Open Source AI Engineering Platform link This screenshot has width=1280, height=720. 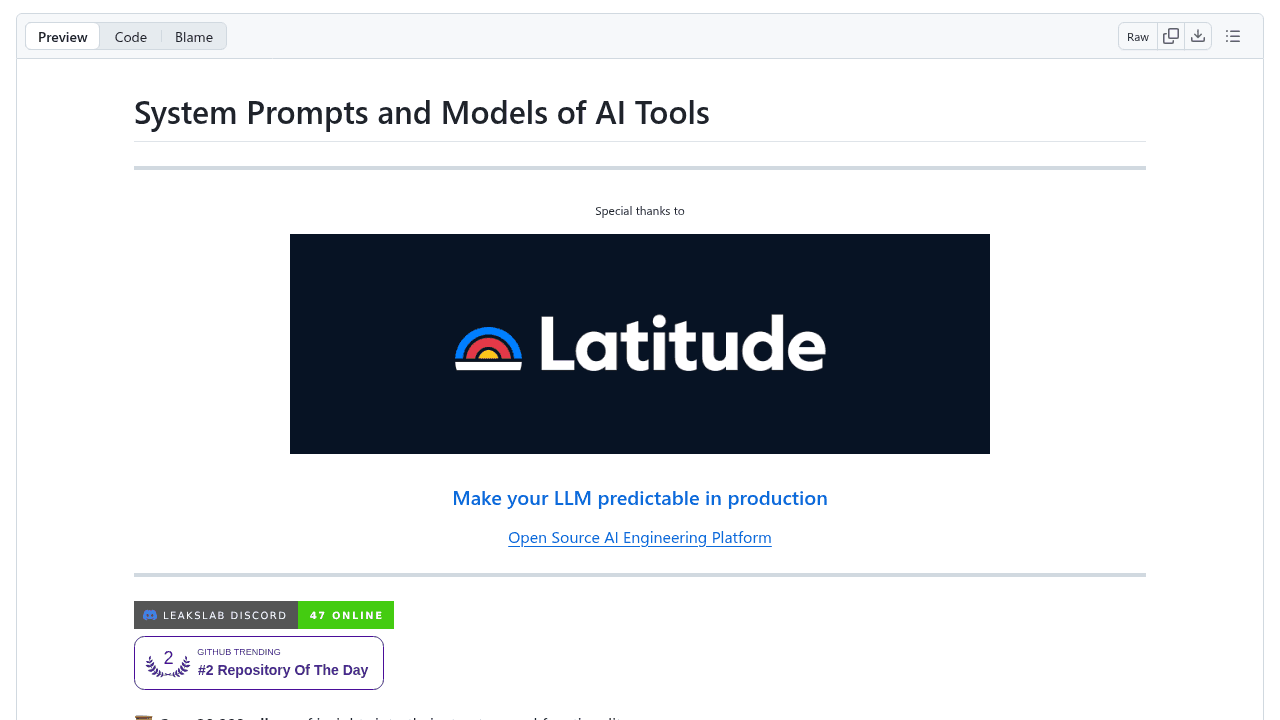click(639, 537)
